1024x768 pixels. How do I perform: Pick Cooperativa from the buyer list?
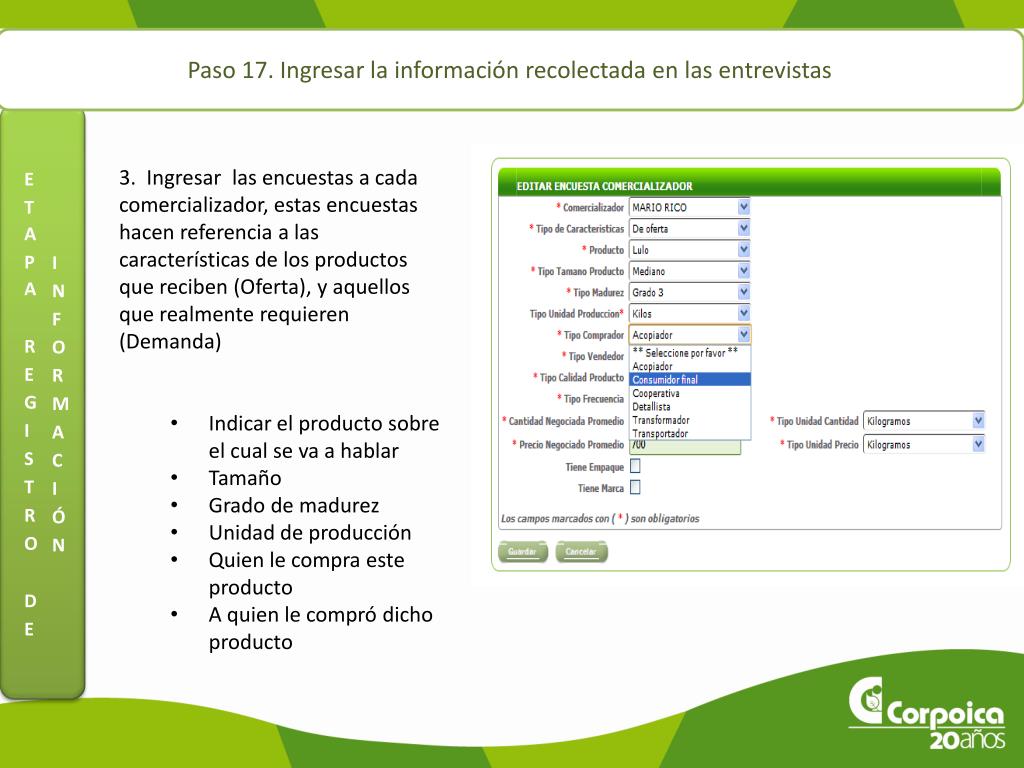(x=690, y=393)
